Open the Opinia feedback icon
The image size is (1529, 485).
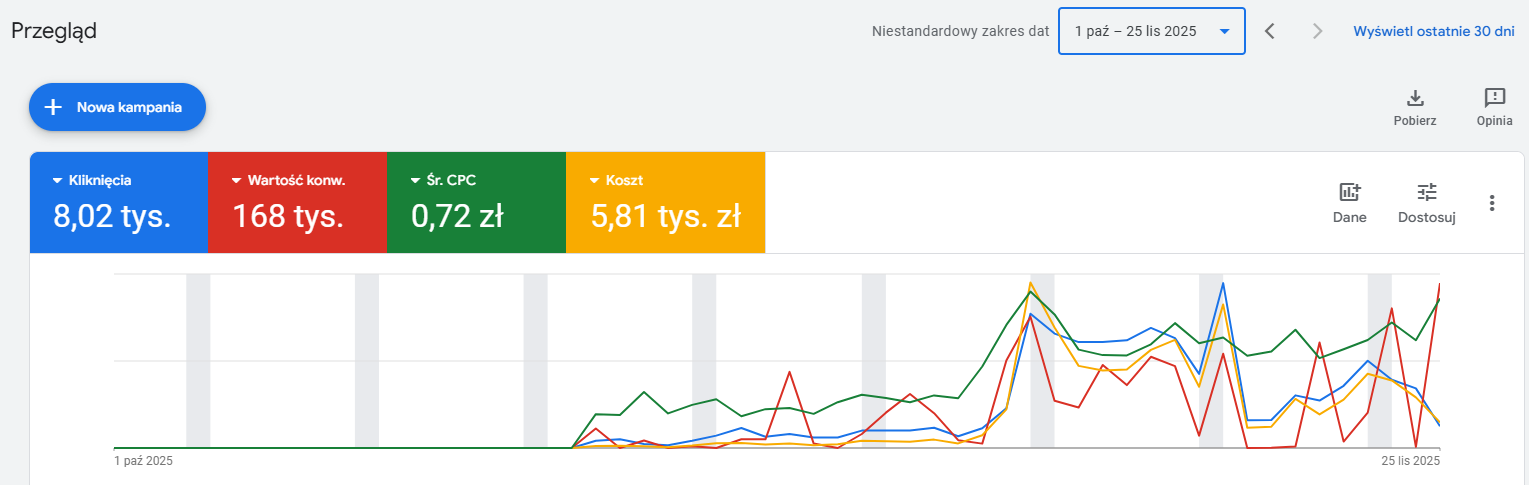[x=1494, y=98]
